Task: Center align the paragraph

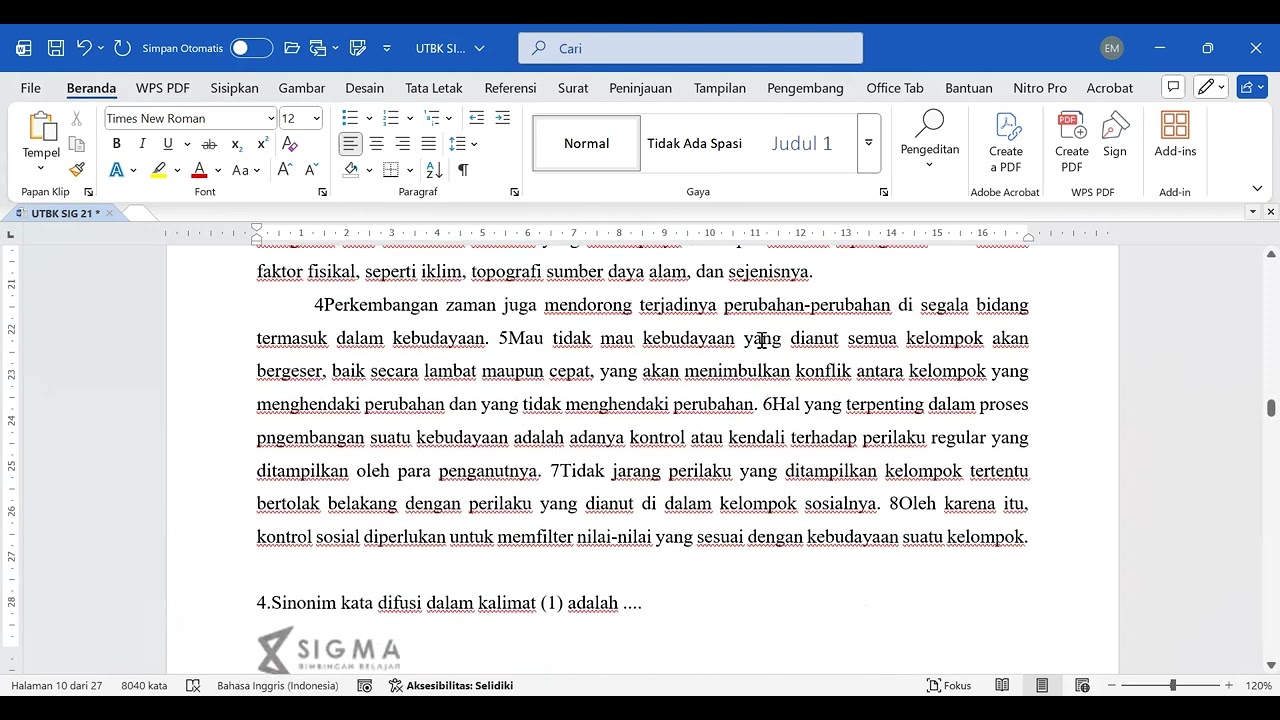Action: pyautogui.click(x=376, y=144)
